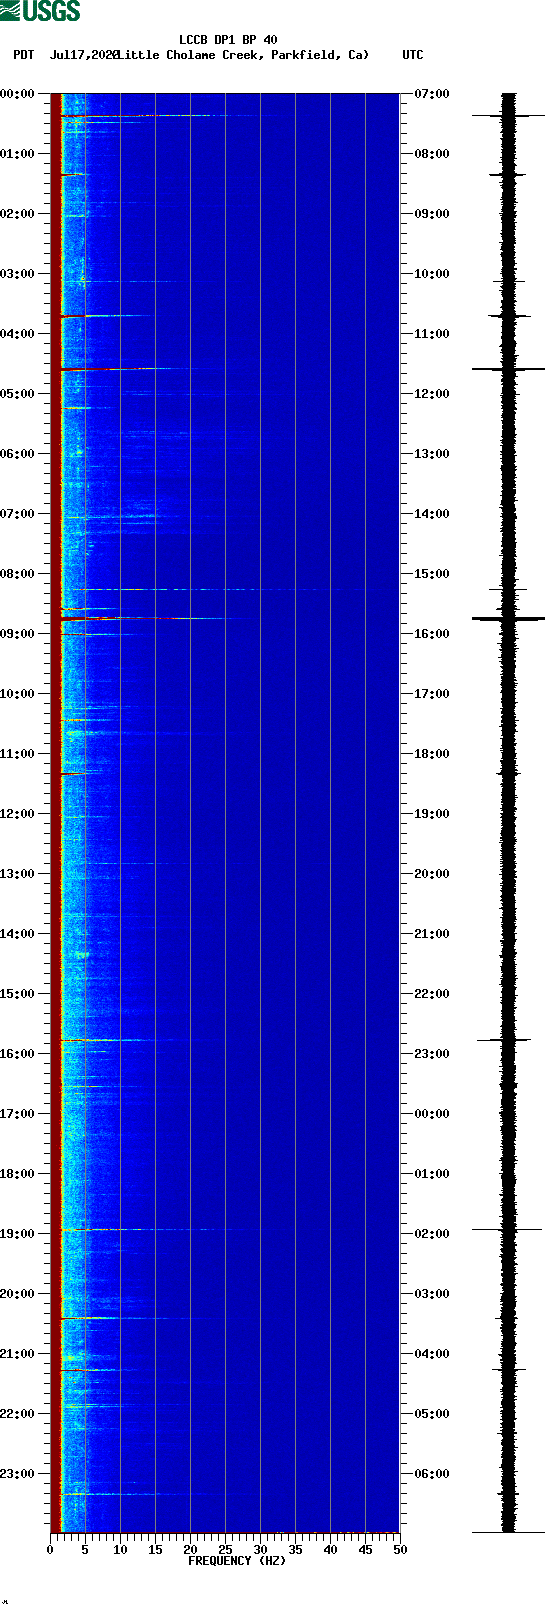Select the title text 'LCCB DP1 BP 40'
The height and width of the screenshot is (1613, 552).
point(228,40)
